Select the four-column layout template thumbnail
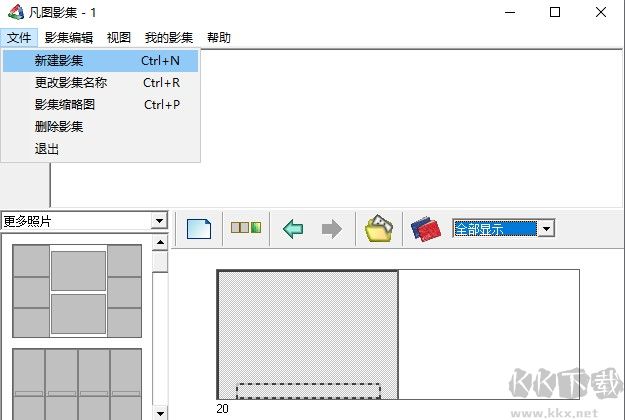The height and width of the screenshot is (420, 625). click(x=77, y=384)
